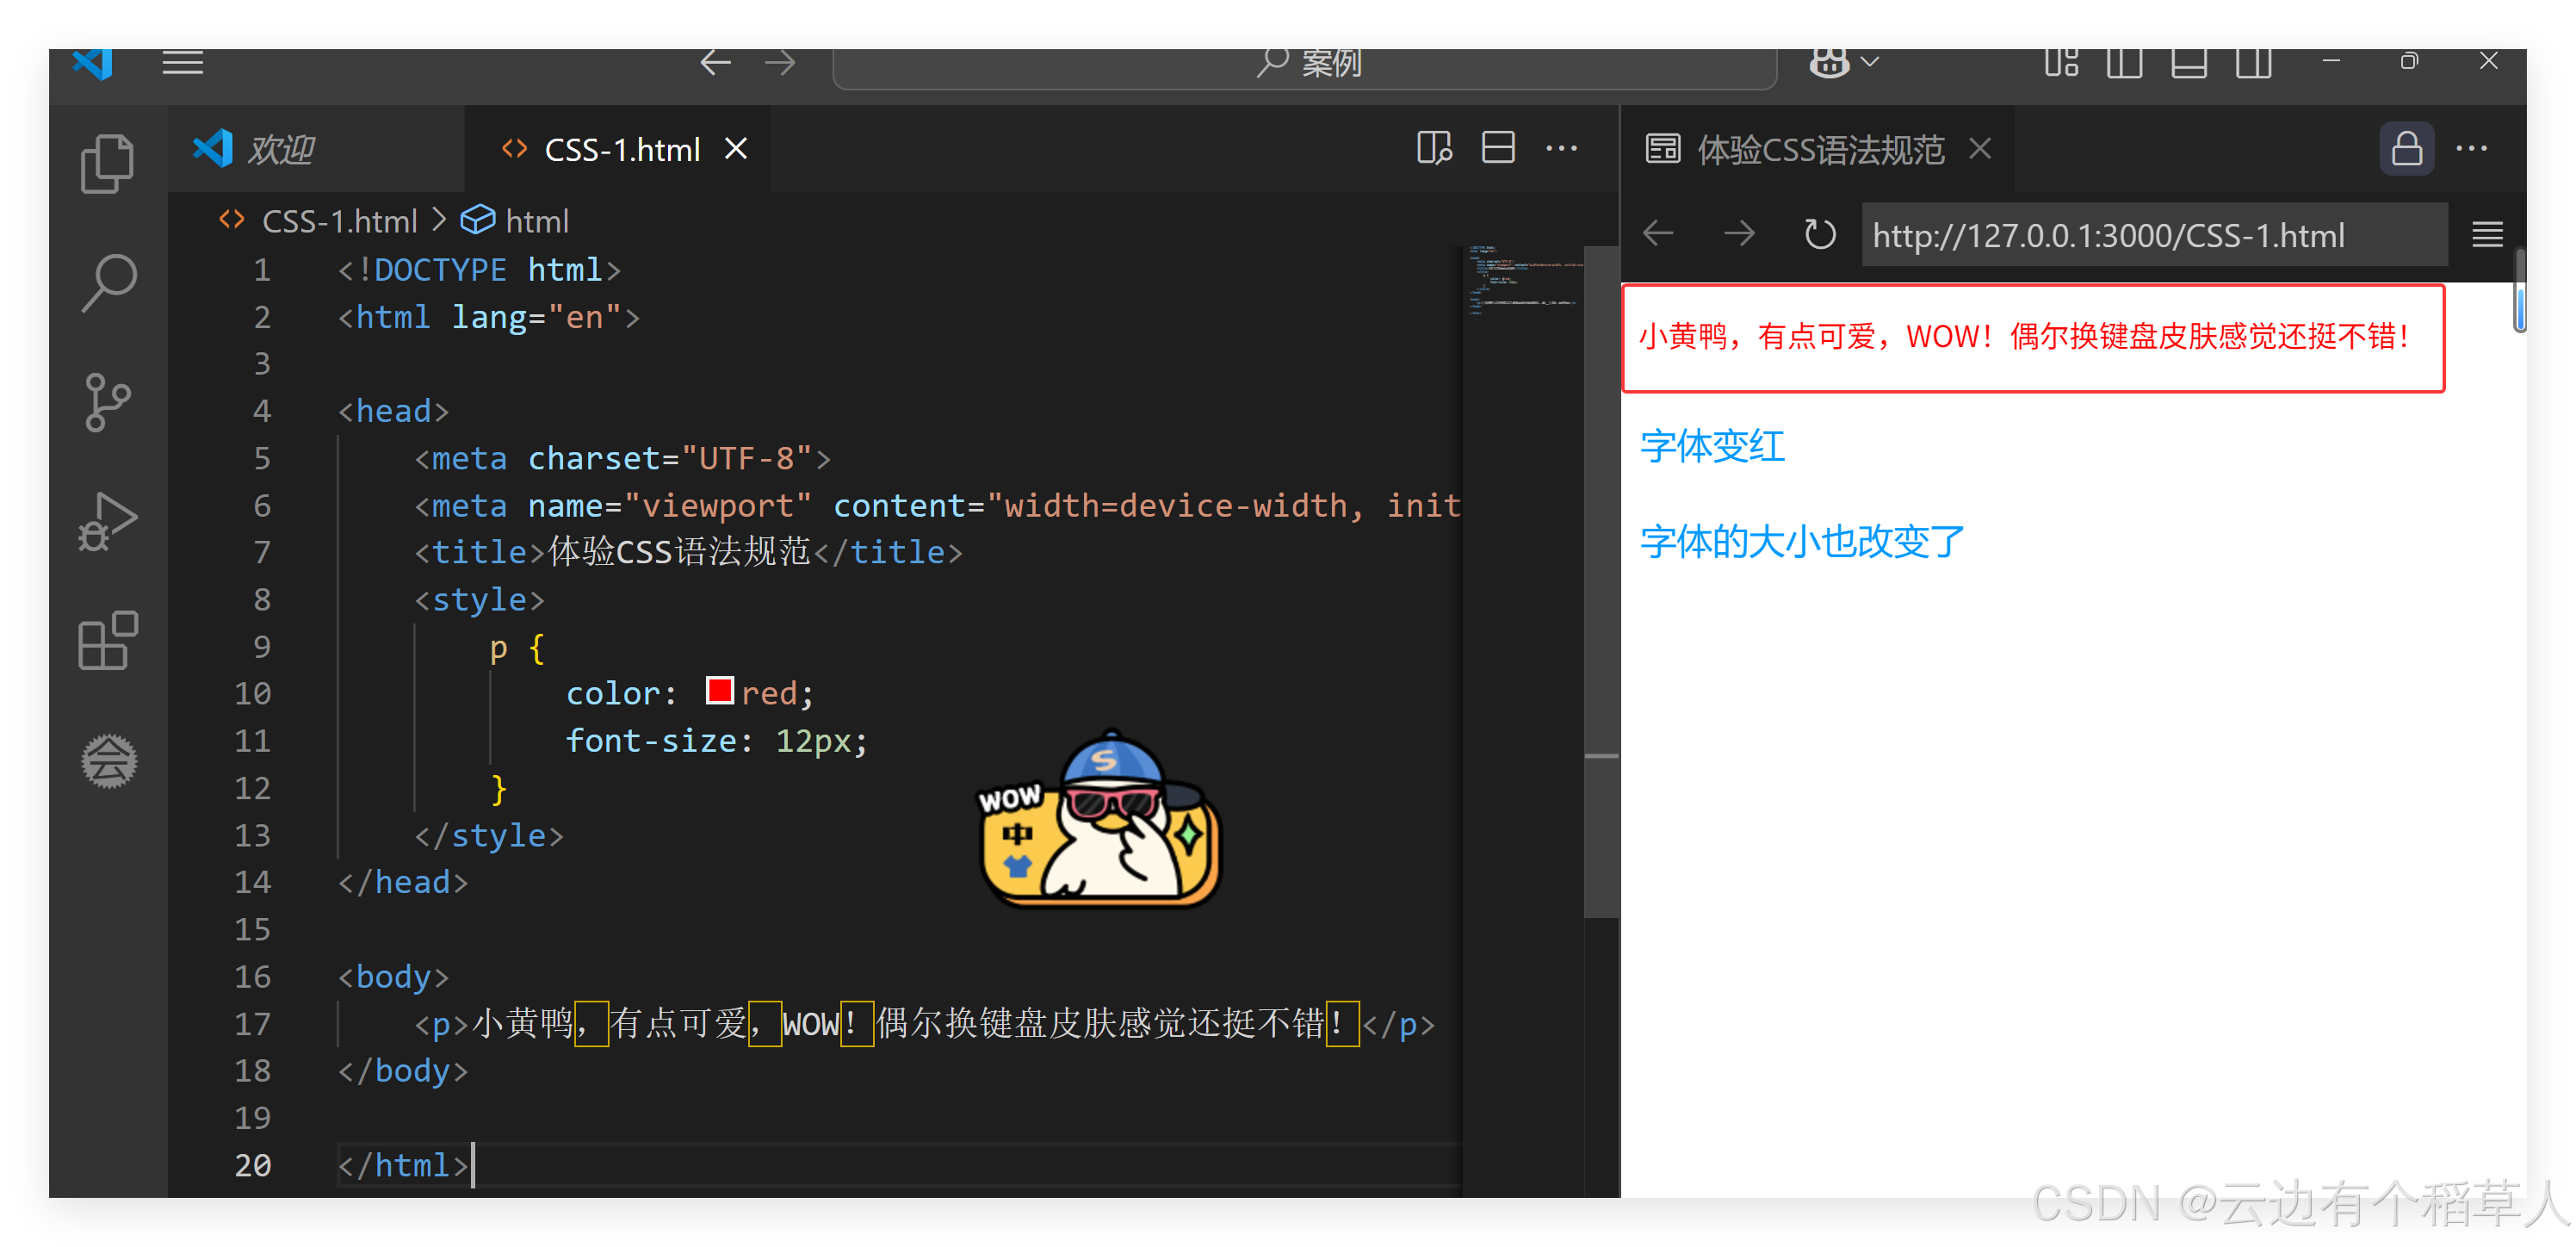The height and width of the screenshot is (1247, 2576).
Task: Open the Run and Debug view
Action: 107,521
